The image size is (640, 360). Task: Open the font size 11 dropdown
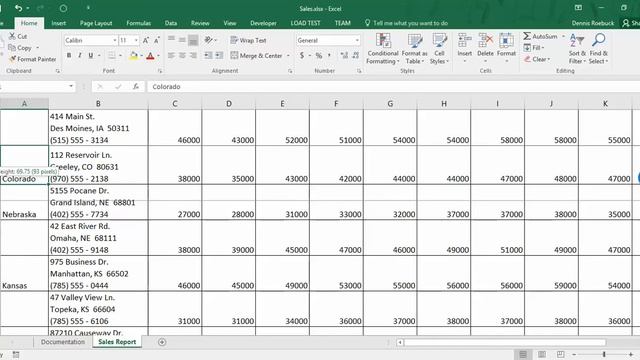pos(136,40)
